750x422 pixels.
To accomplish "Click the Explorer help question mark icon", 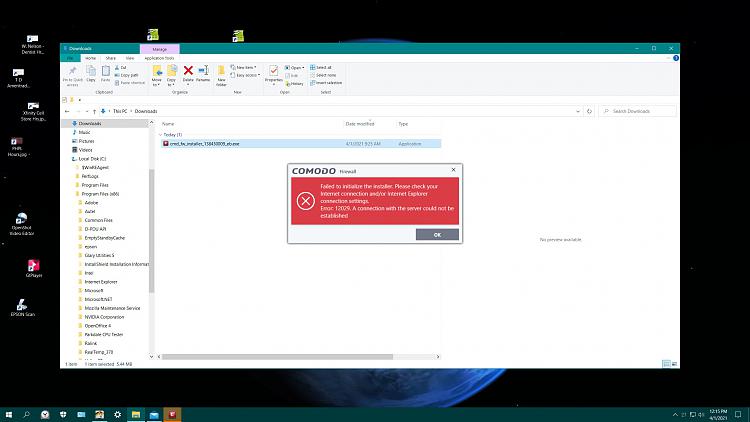I will 676,58.
